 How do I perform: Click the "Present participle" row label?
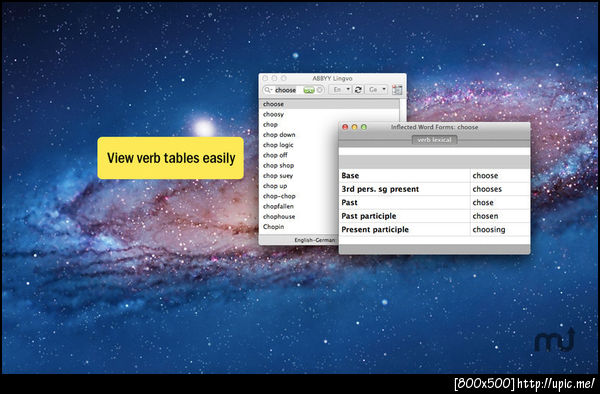[375, 230]
